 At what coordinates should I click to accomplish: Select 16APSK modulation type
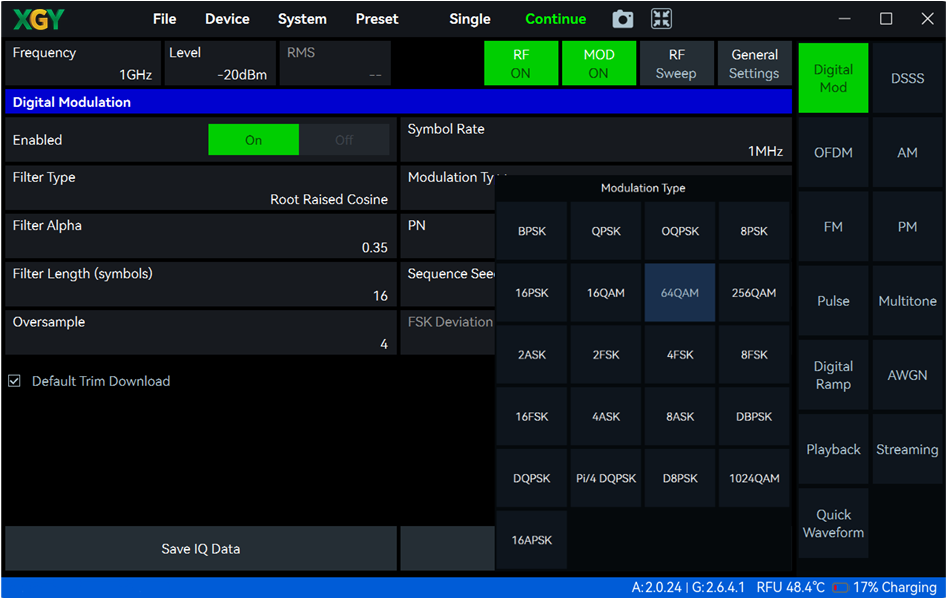pos(531,540)
